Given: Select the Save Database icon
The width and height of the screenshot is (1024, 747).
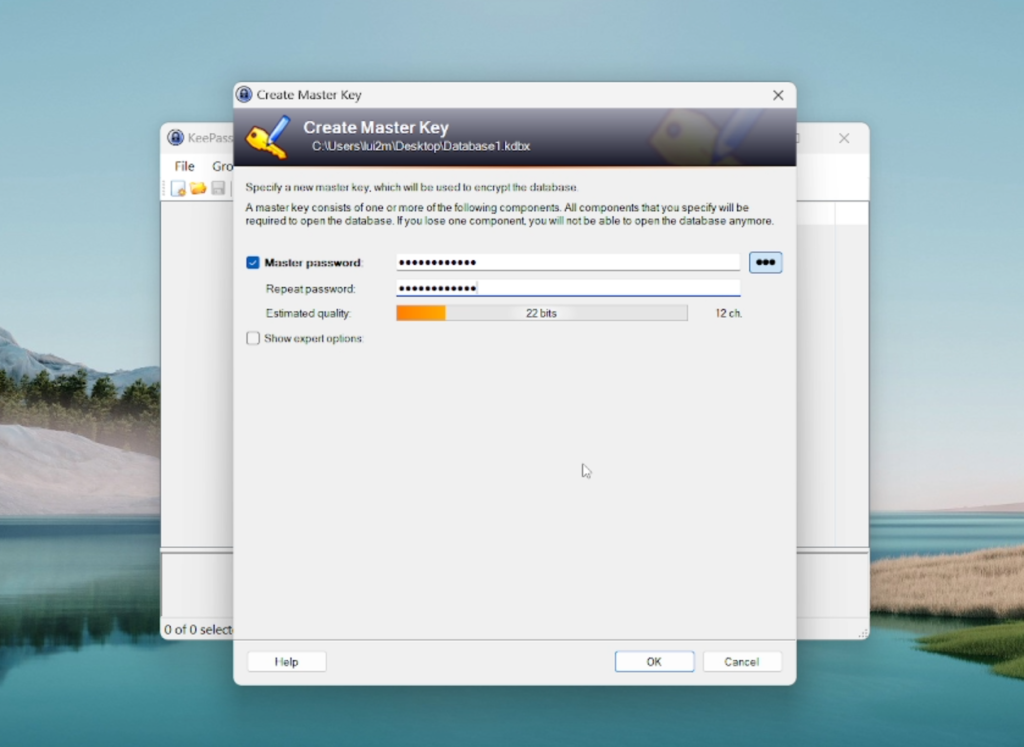Looking at the screenshot, I should pyautogui.click(x=218, y=187).
